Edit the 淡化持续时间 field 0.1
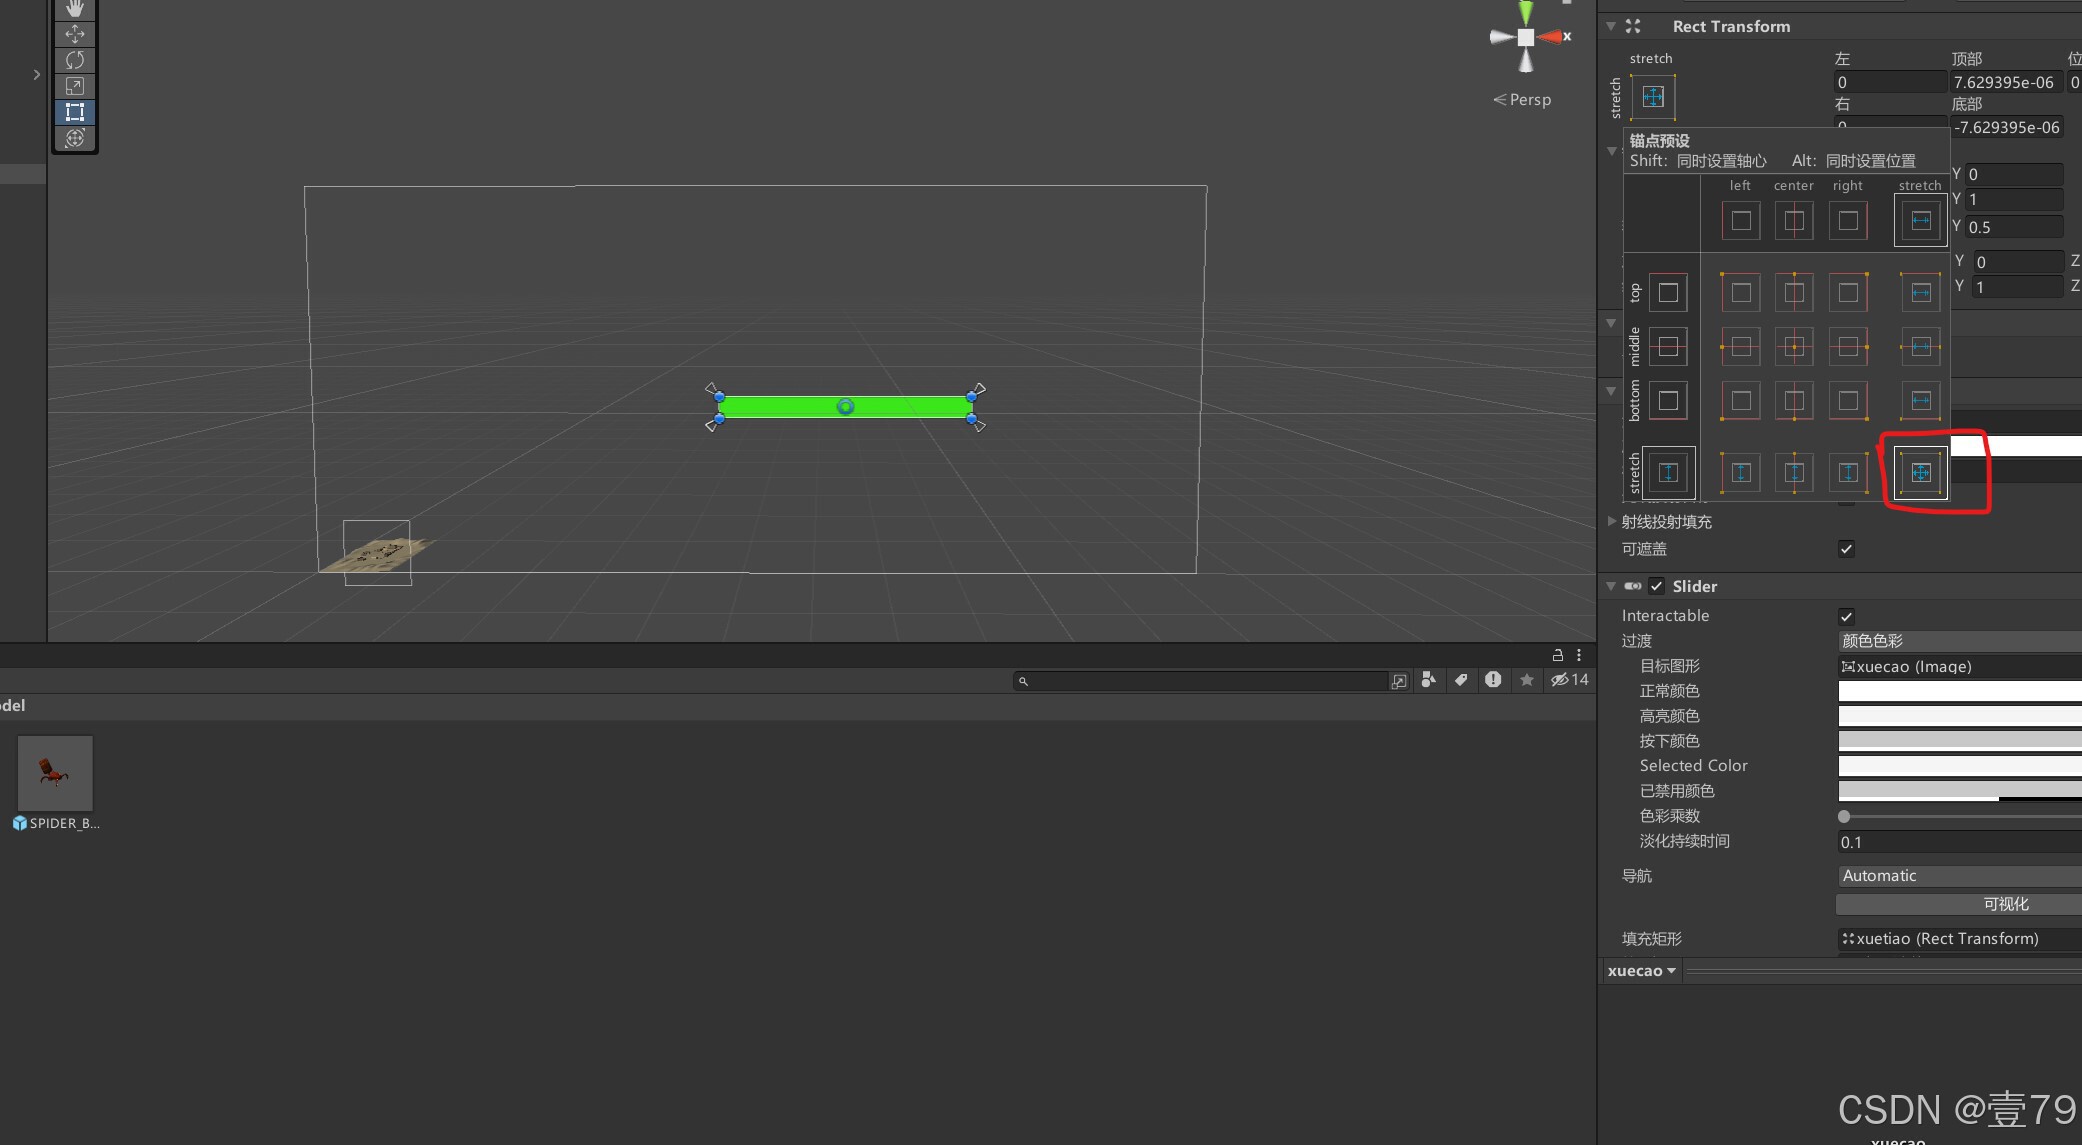Screen dimensions: 2082x1145 click(x=1959, y=842)
